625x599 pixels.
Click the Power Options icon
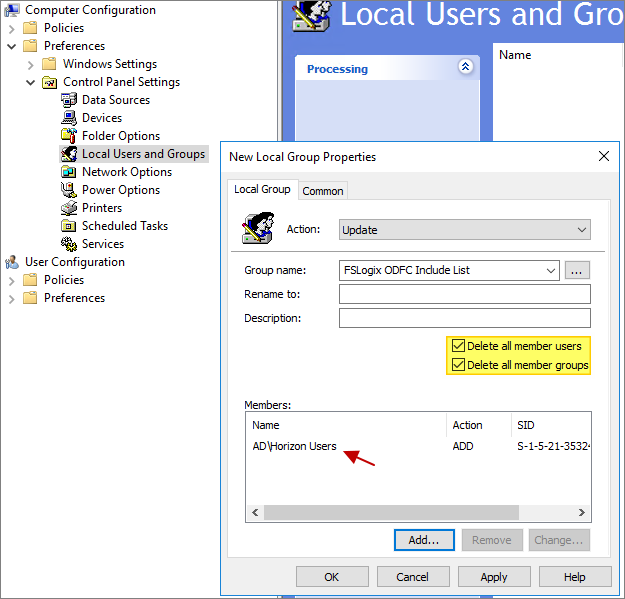tap(69, 190)
